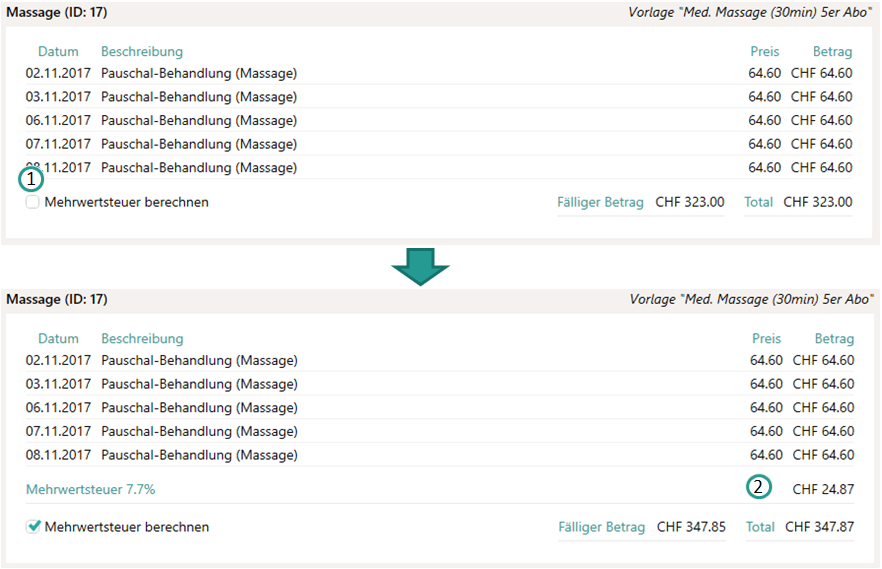Image resolution: width=882 pixels, height=569 pixels.
Task: Click the circled number 1 callout marker
Action: point(31,180)
